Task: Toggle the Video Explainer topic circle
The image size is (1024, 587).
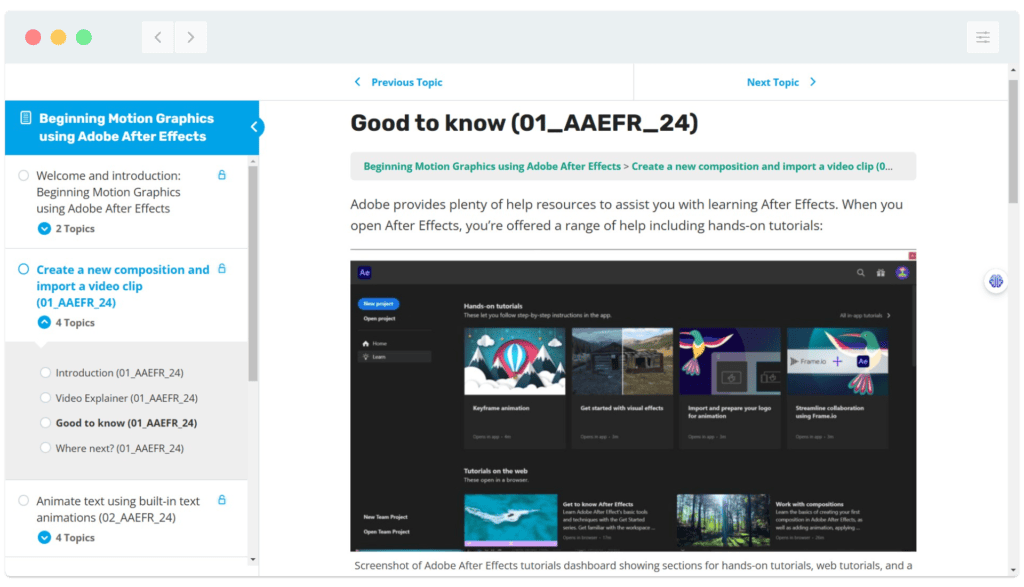Action: pyautogui.click(x=45, y=397)
